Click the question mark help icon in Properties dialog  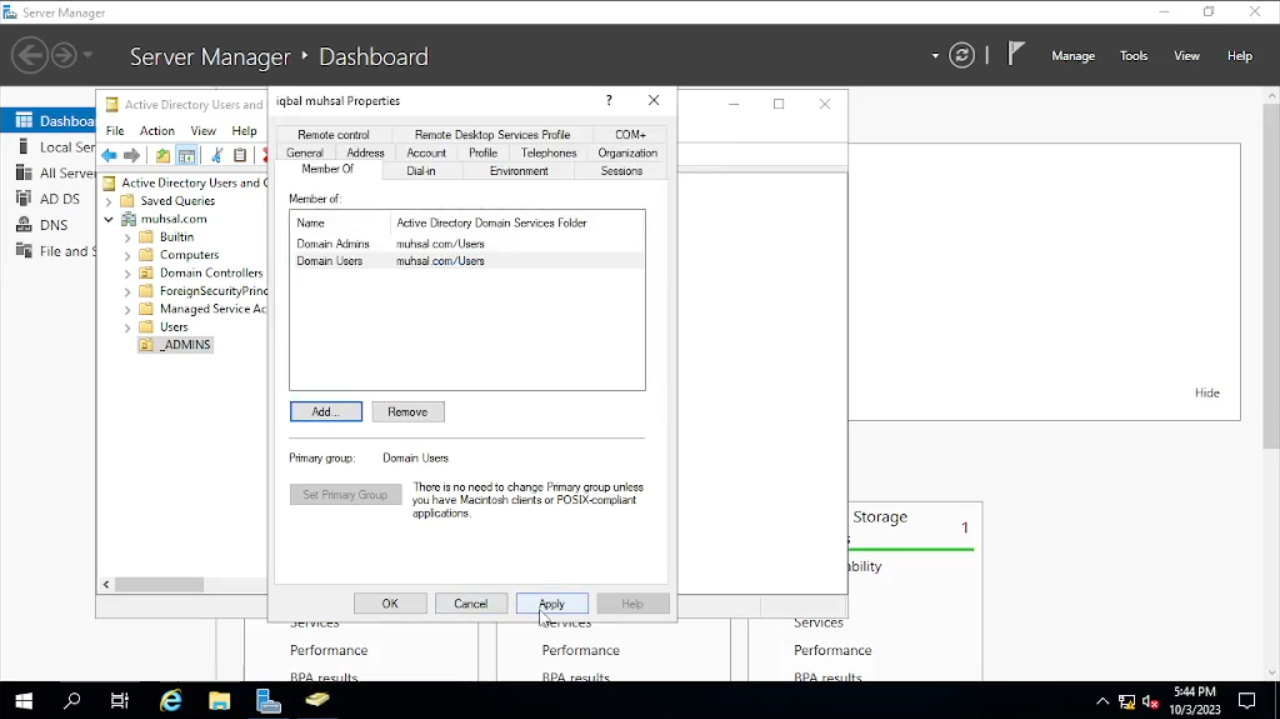pyautogui.click(x=609, y=101)
